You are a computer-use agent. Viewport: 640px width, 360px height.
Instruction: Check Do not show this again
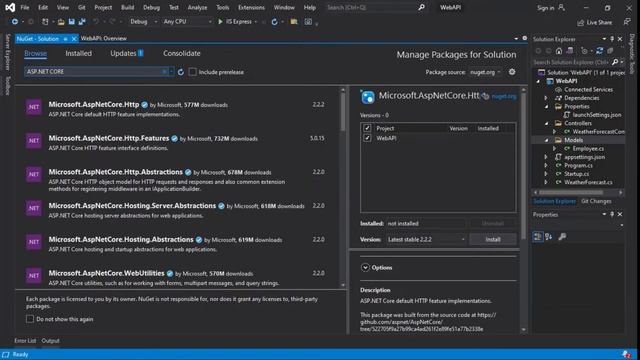[30, 319]
